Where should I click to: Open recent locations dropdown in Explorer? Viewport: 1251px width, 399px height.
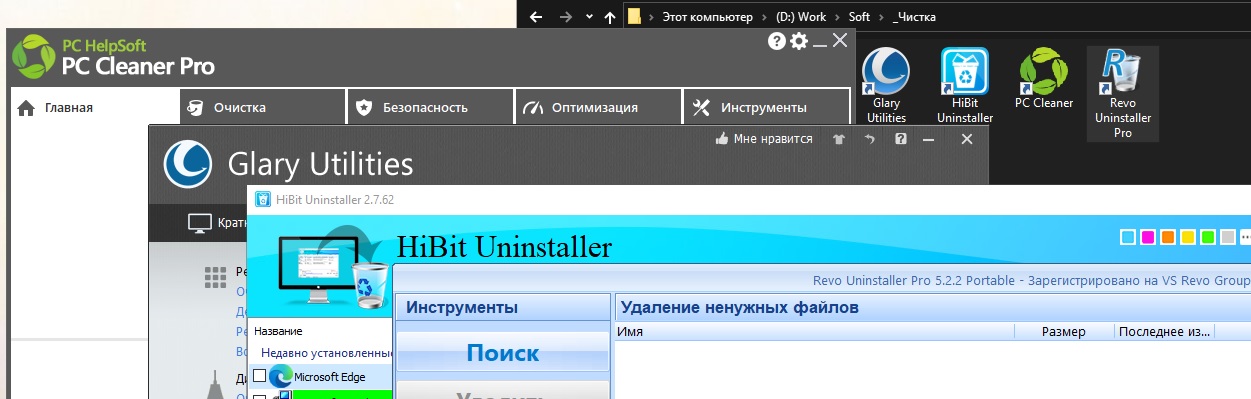pos(589,17)
